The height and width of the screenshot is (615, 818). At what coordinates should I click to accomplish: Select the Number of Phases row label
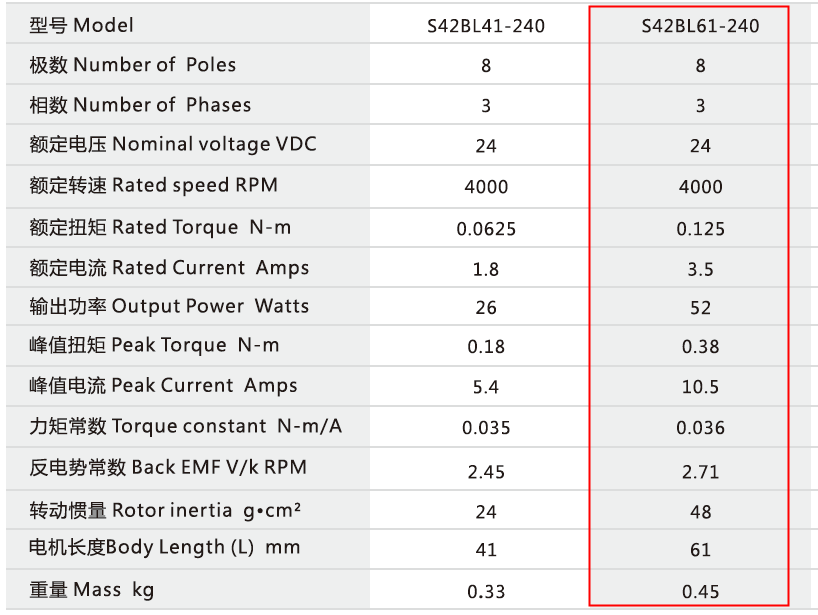point(140,105)
